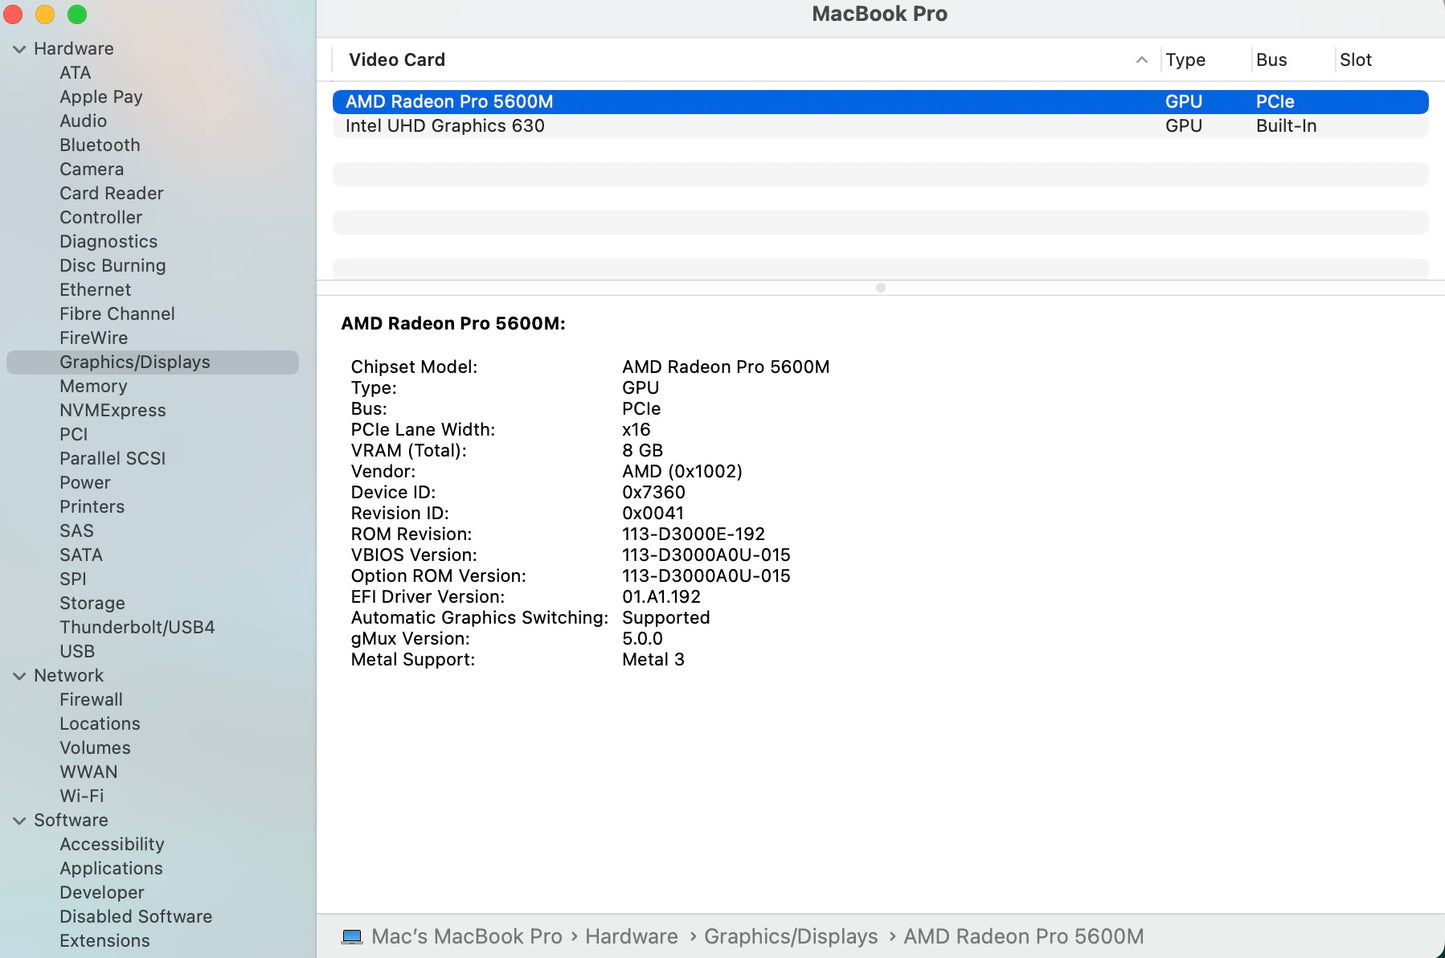The image size is (1445, 958).
Task: Select the Intel UHD Graphics 630 row
Action: (445, 126)
